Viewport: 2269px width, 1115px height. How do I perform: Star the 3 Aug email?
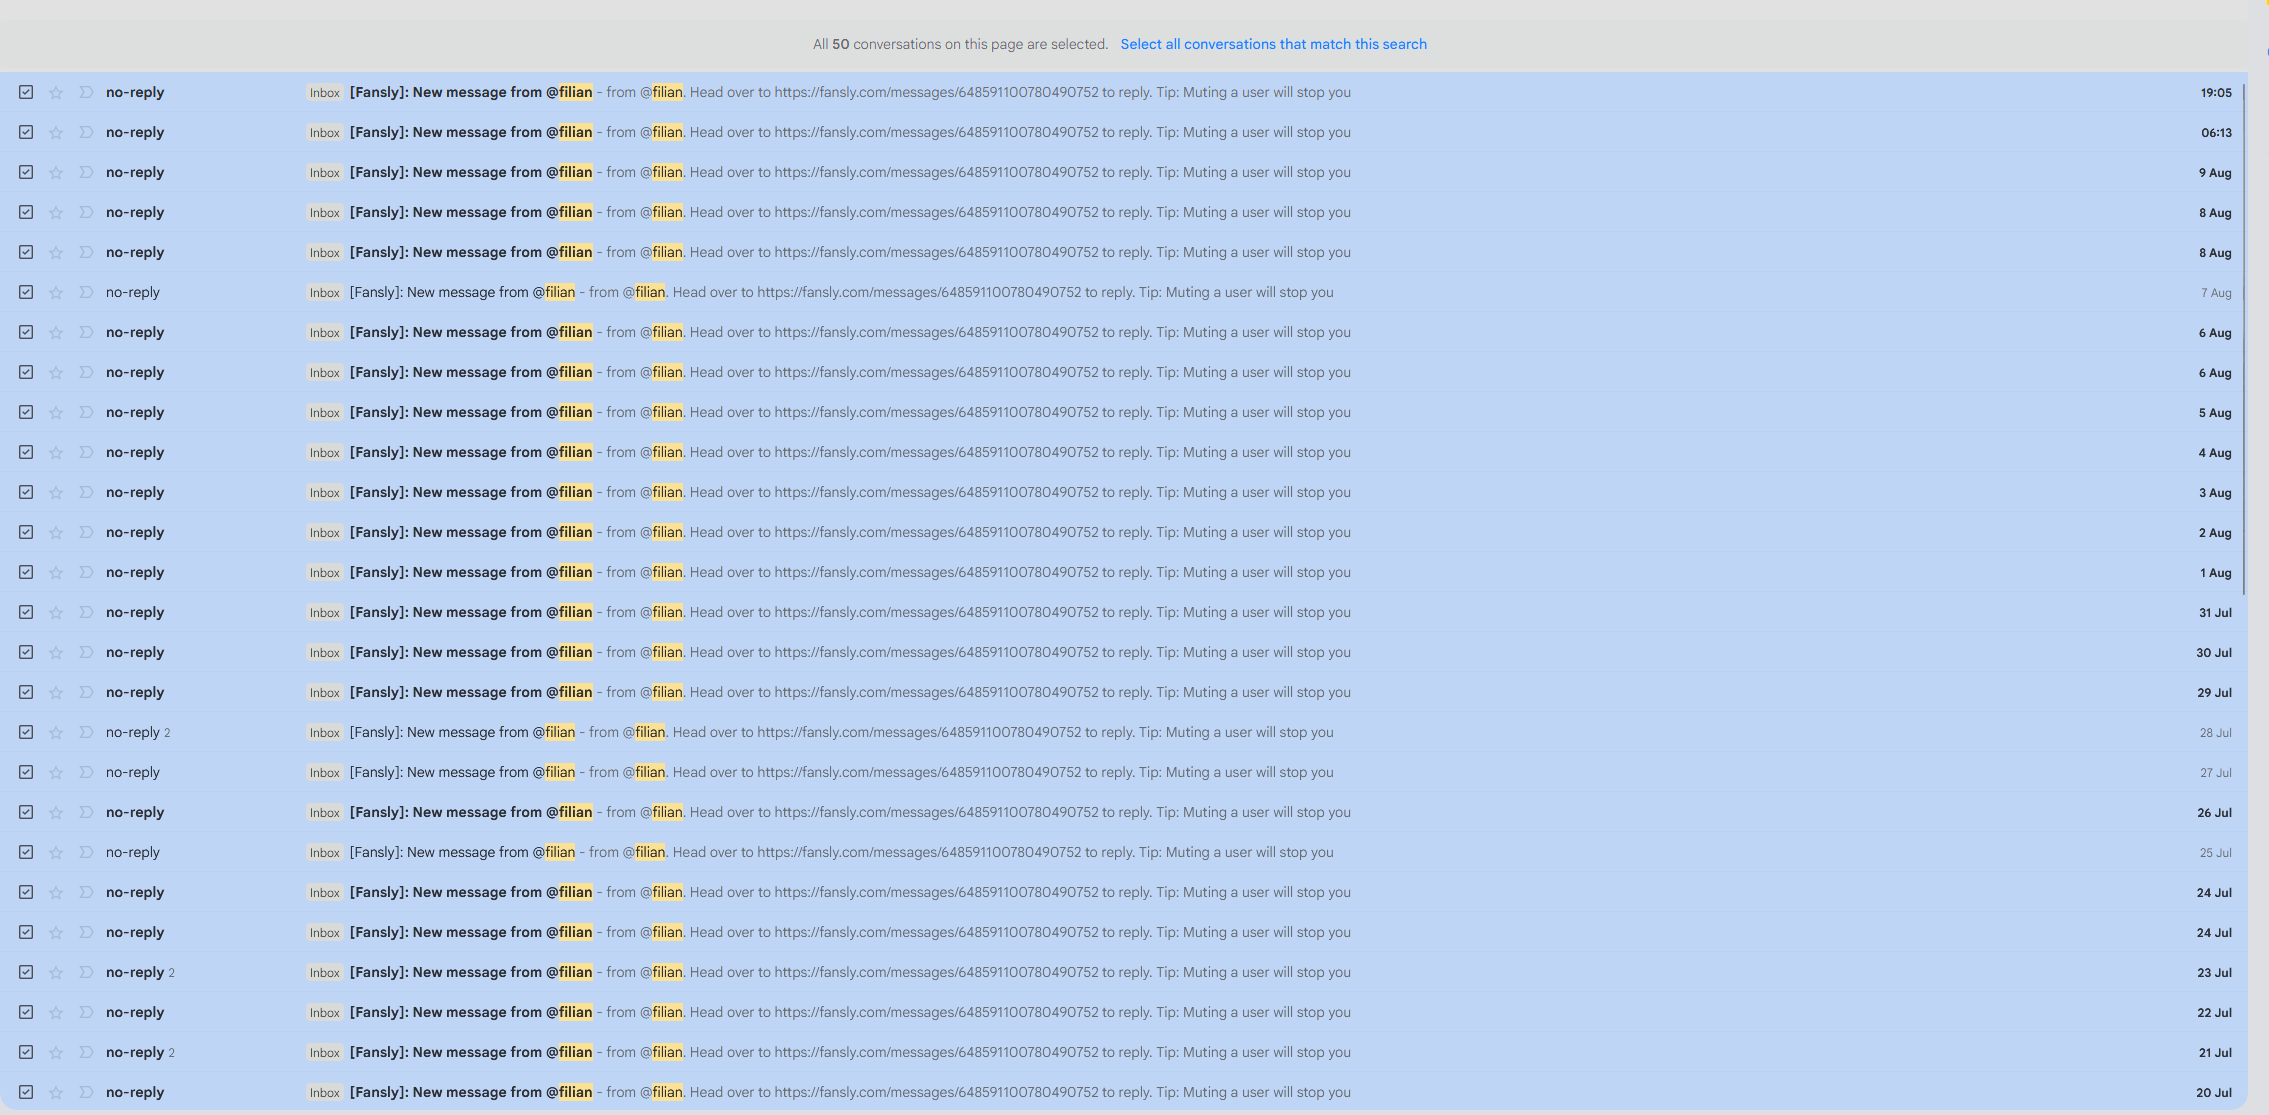tap(56, 493)
